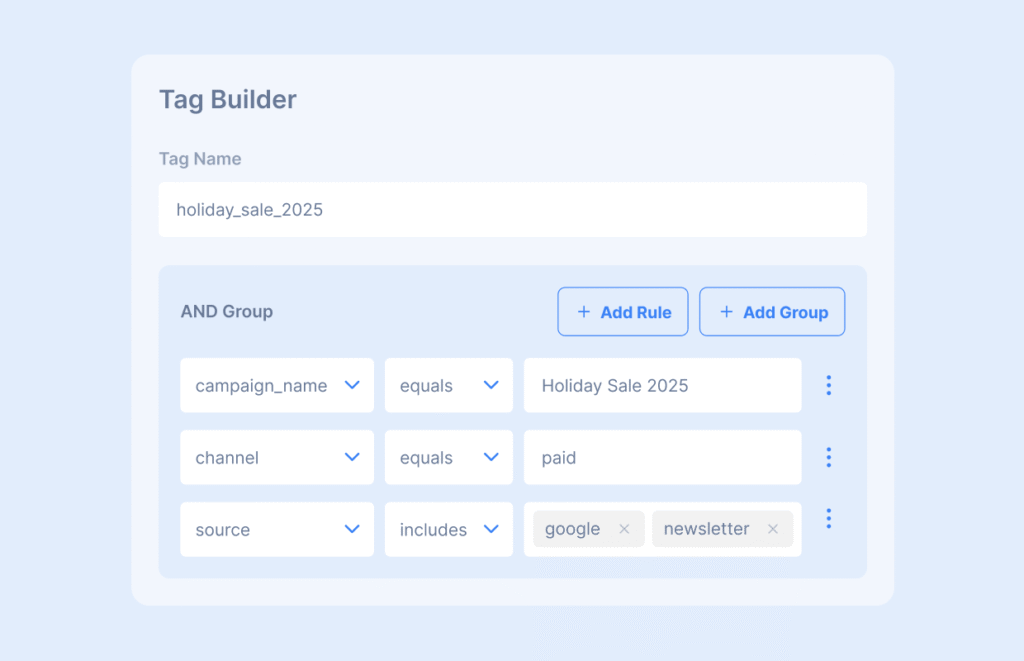Remove the newsletter tag chip
The height and width of the screenshot is (661, 1024).
pyautogui.click(x=772, y=530)
